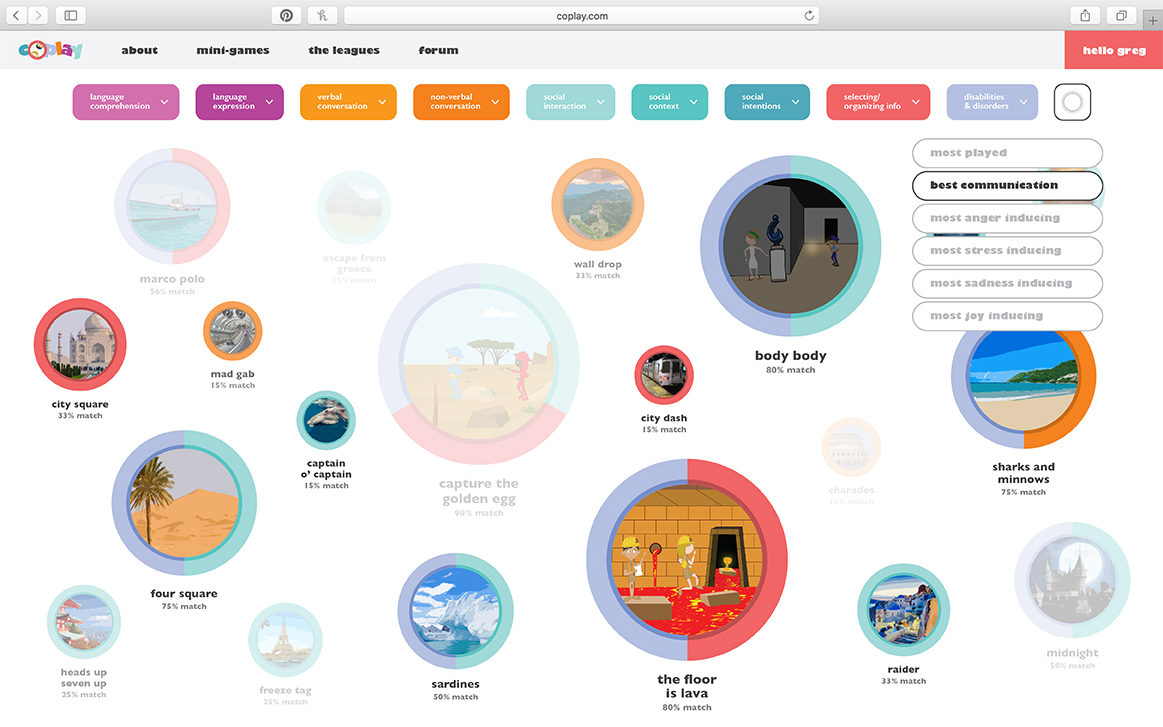
Task: Open the floor is lava game bubble
Action: [x=687, y=559]
